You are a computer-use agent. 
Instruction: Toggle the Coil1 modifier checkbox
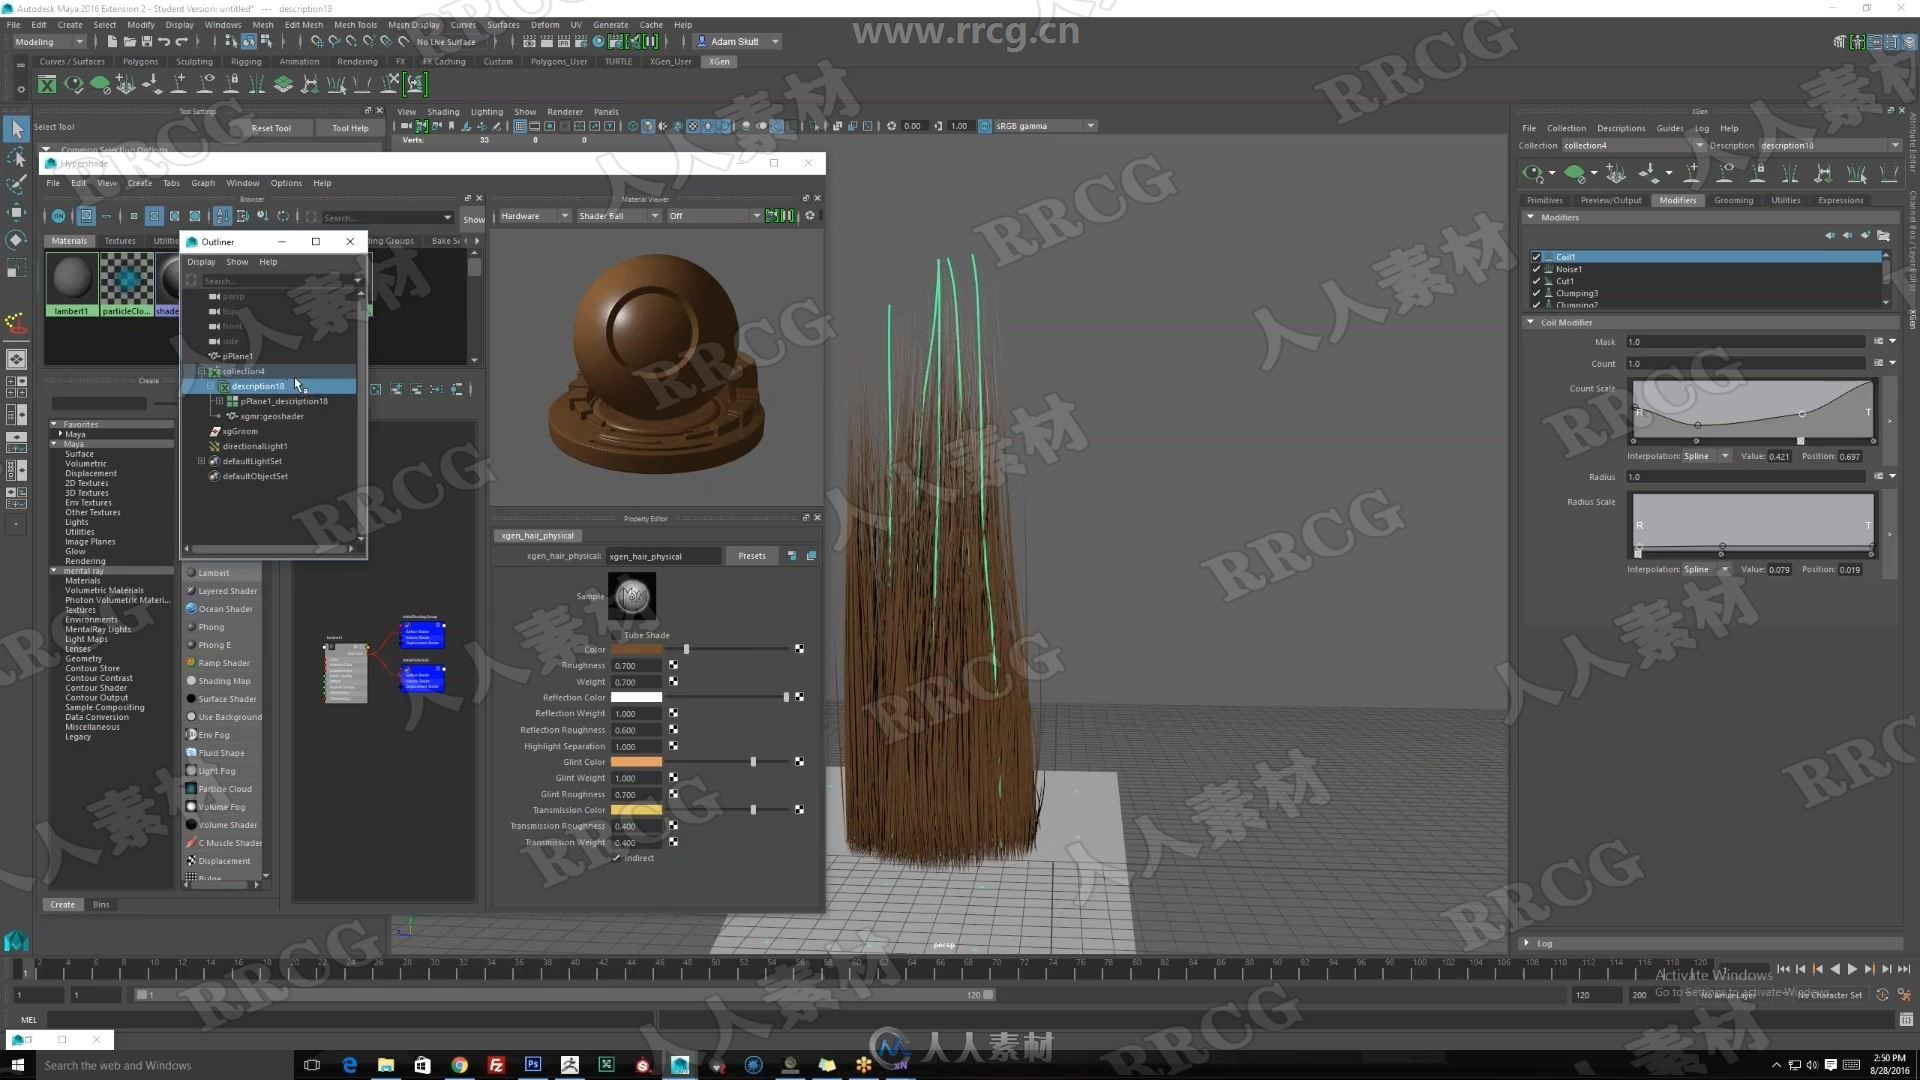(1537, 257)
